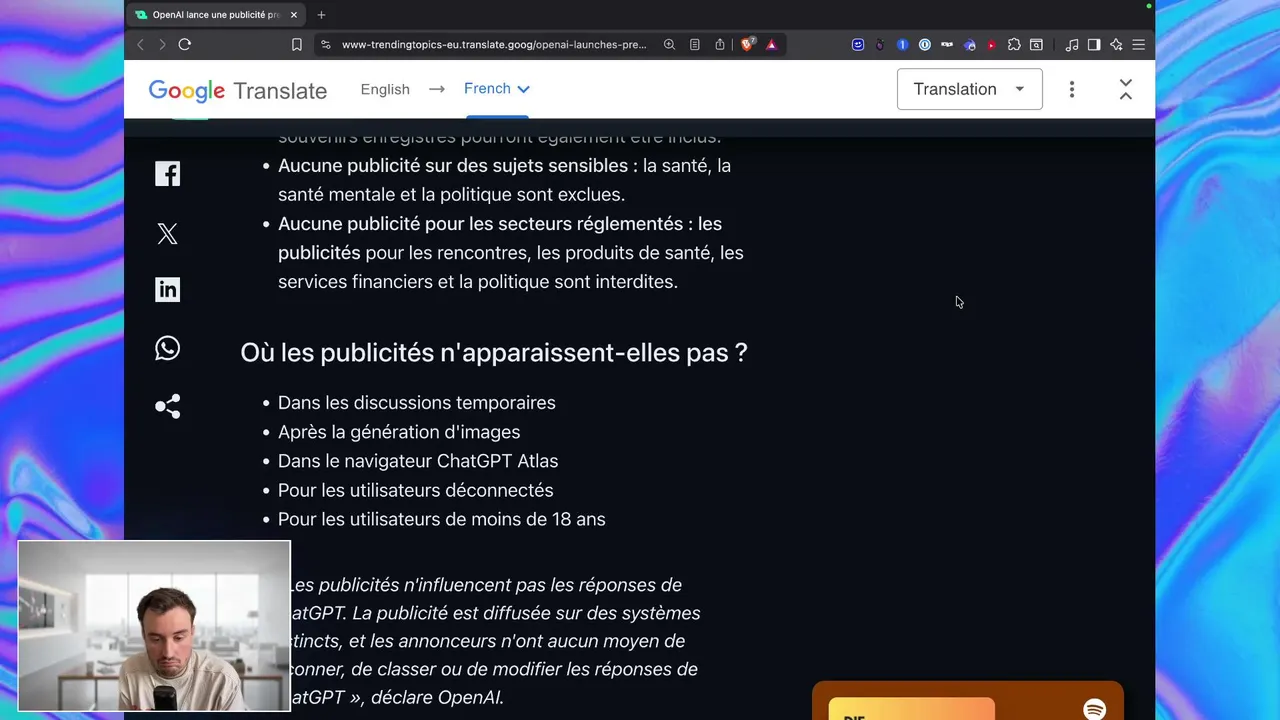
Task: Click bullet 'Pour les utilisateurs de moins de 18 ans'
Action: [441, 519]
